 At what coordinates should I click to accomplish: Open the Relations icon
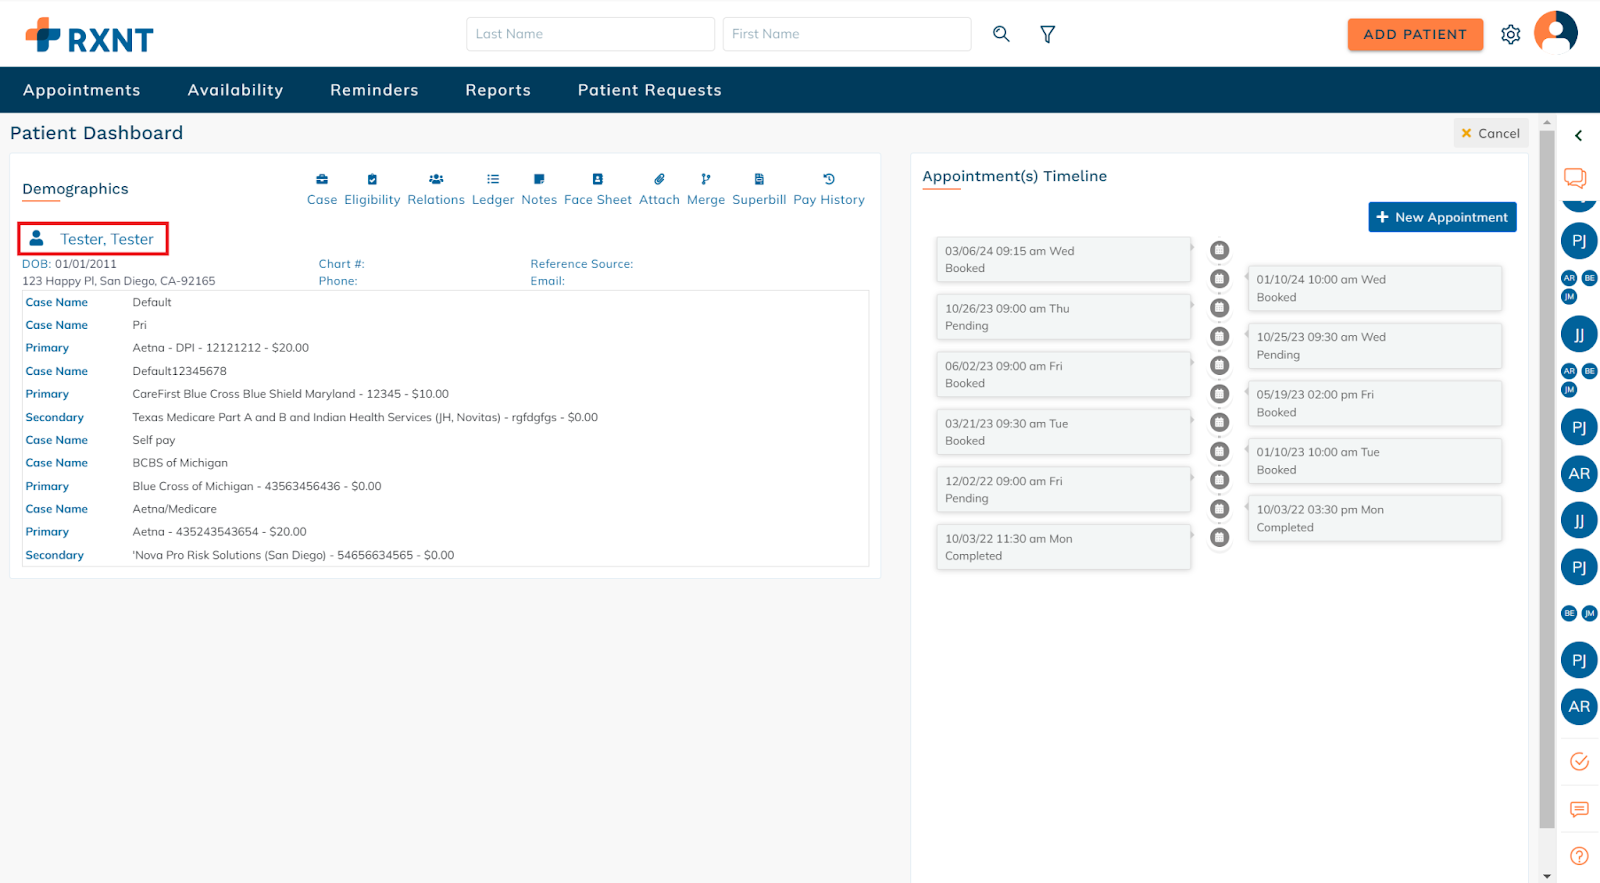(436, 179)
